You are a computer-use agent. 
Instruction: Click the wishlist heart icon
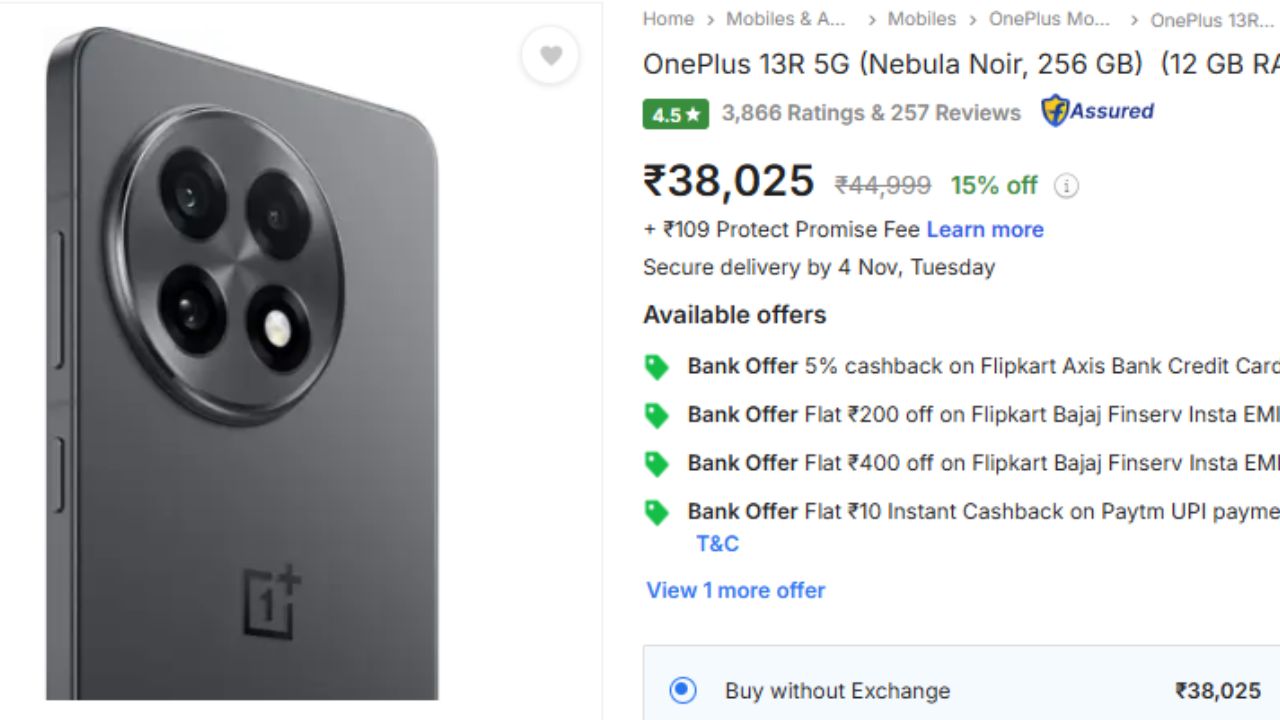(551, 56)
